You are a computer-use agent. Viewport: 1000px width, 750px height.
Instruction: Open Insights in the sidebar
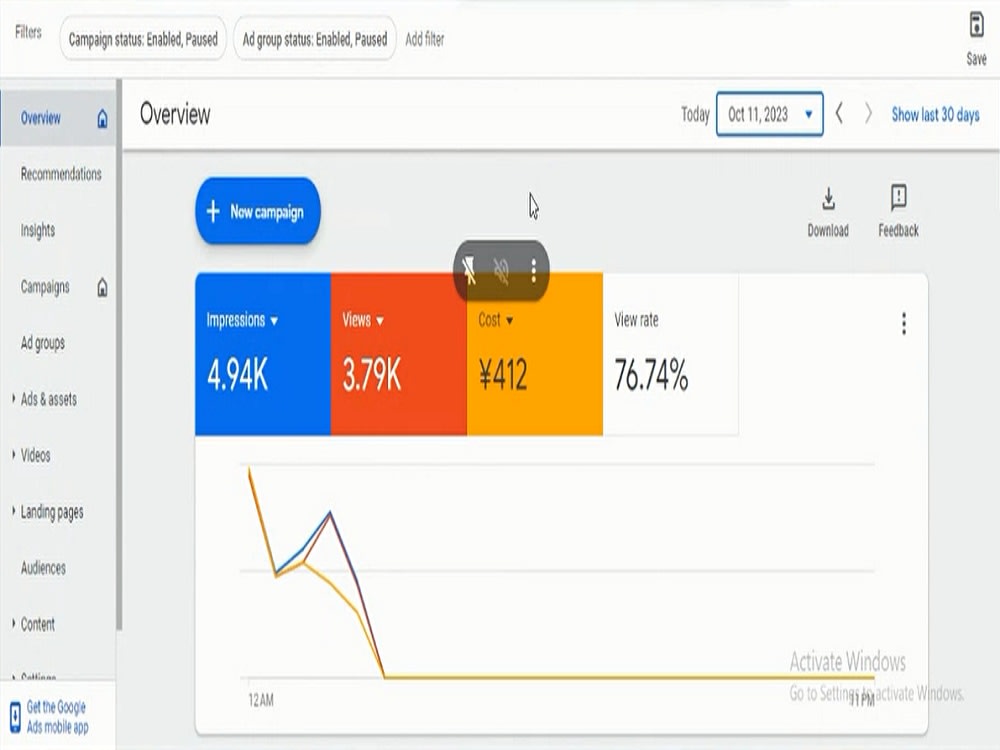click(x=38, y=230)
